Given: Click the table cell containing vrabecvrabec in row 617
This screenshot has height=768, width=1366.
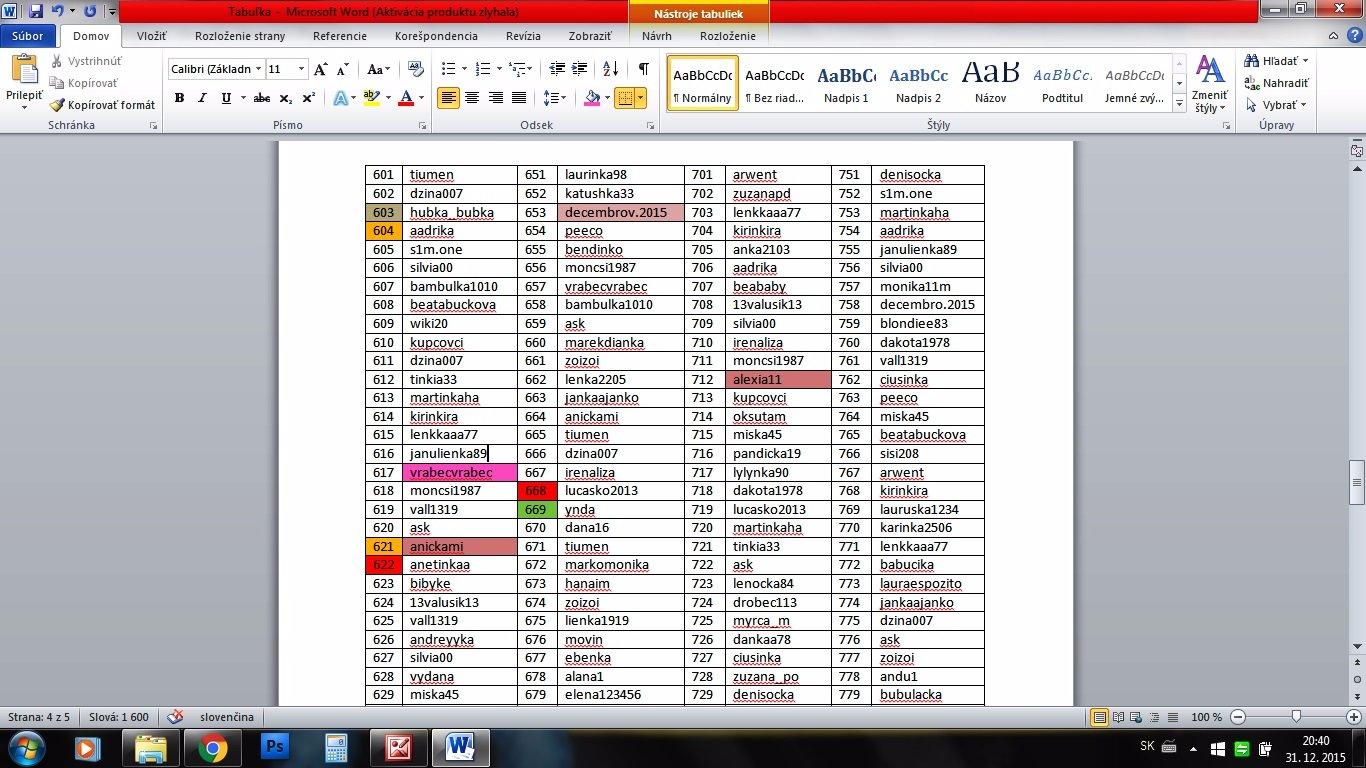Looking at the screenshot, I should (459, 473).
